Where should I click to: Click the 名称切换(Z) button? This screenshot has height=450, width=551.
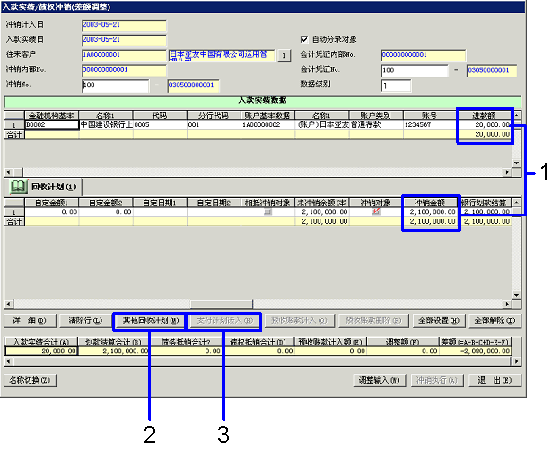tap(30, 380)
